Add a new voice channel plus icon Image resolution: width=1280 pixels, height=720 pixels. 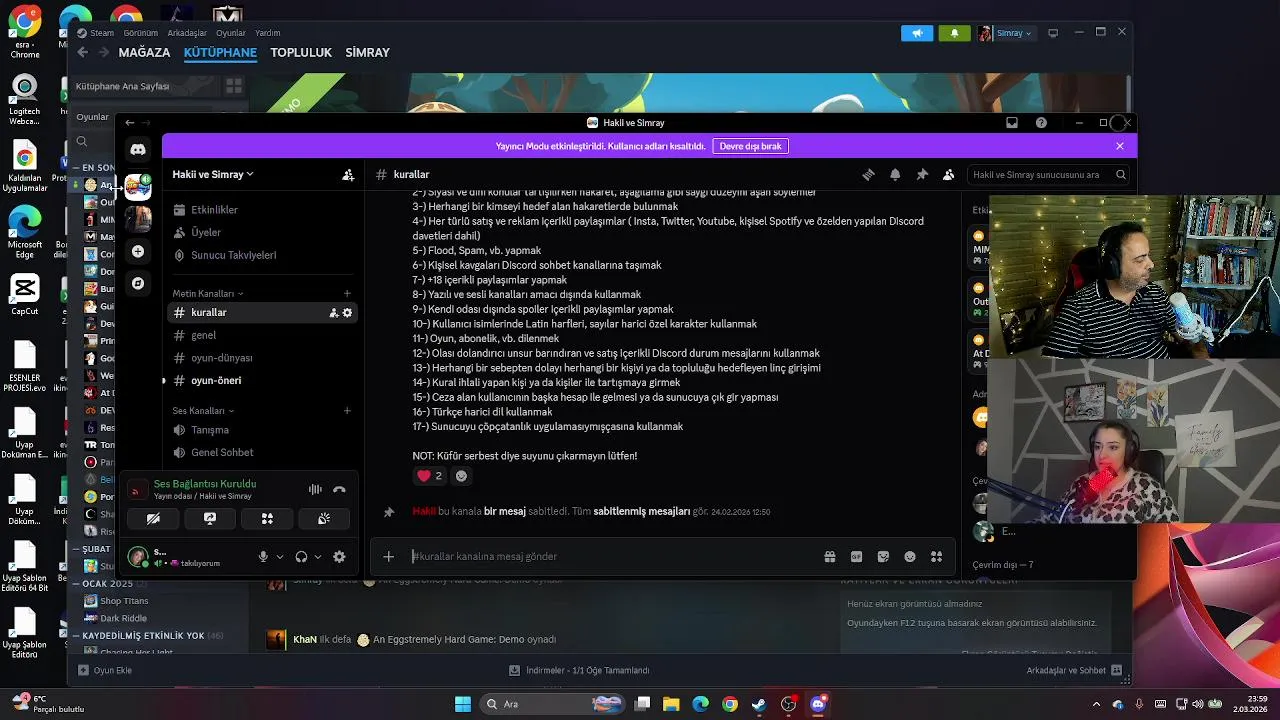pyautogui.click(x=347, y=411)
